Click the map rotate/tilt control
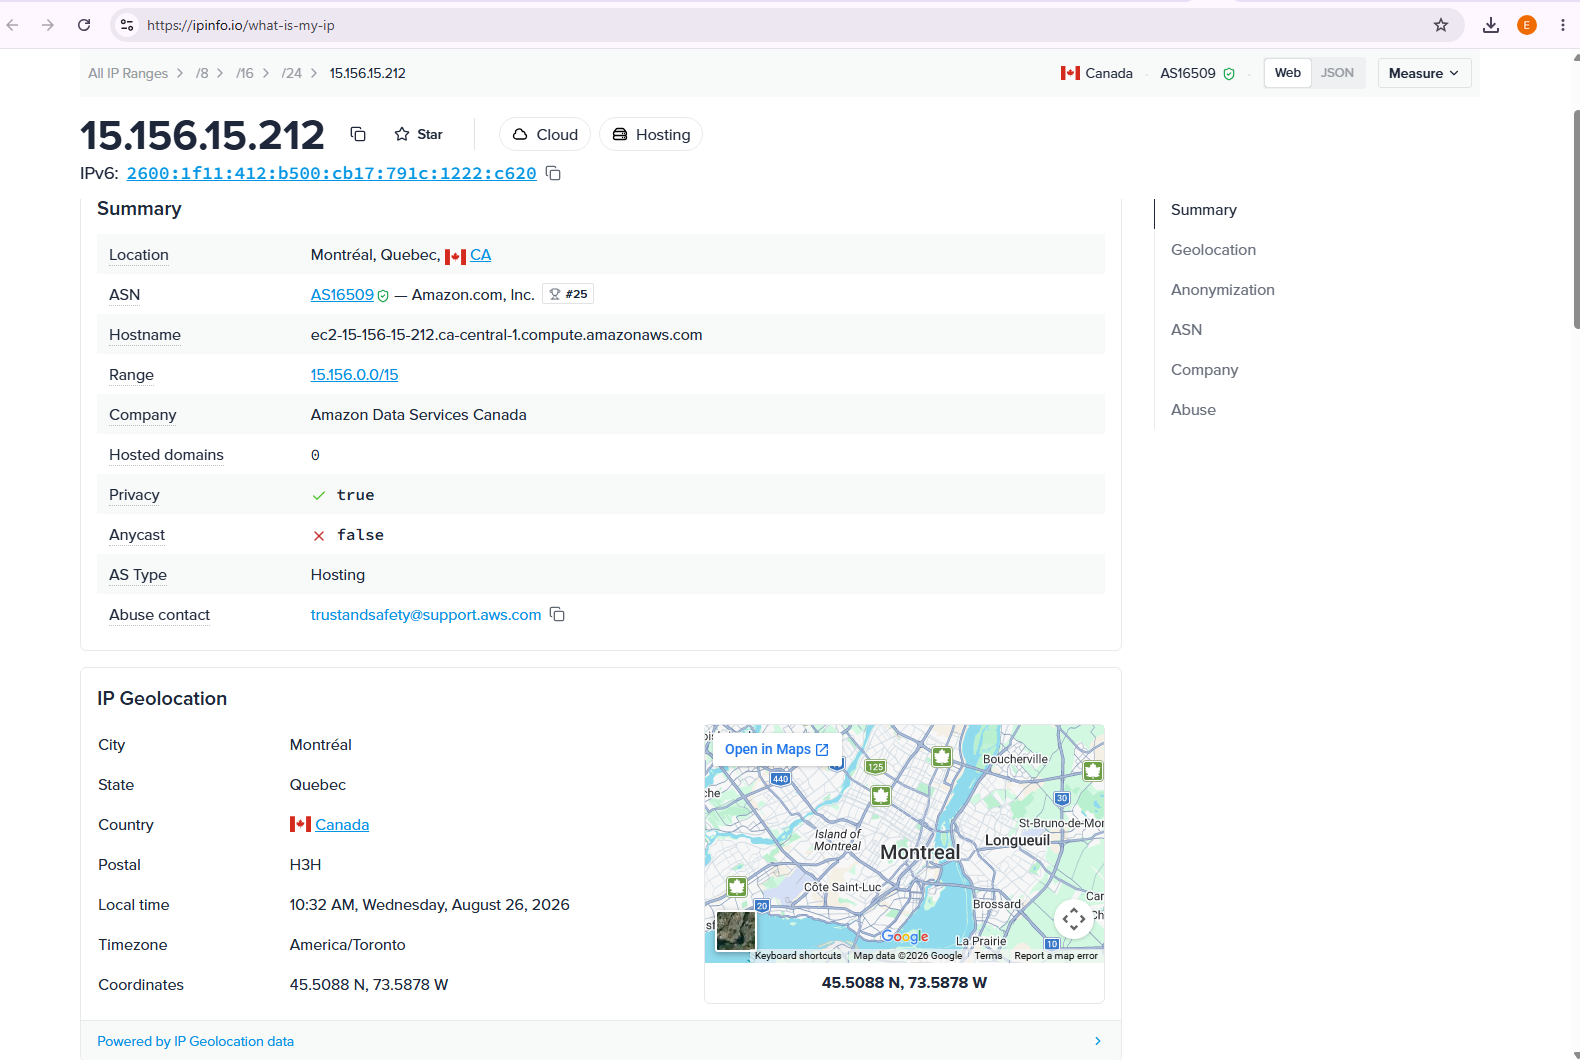1580x1060 pixels. coord(1074,918)
